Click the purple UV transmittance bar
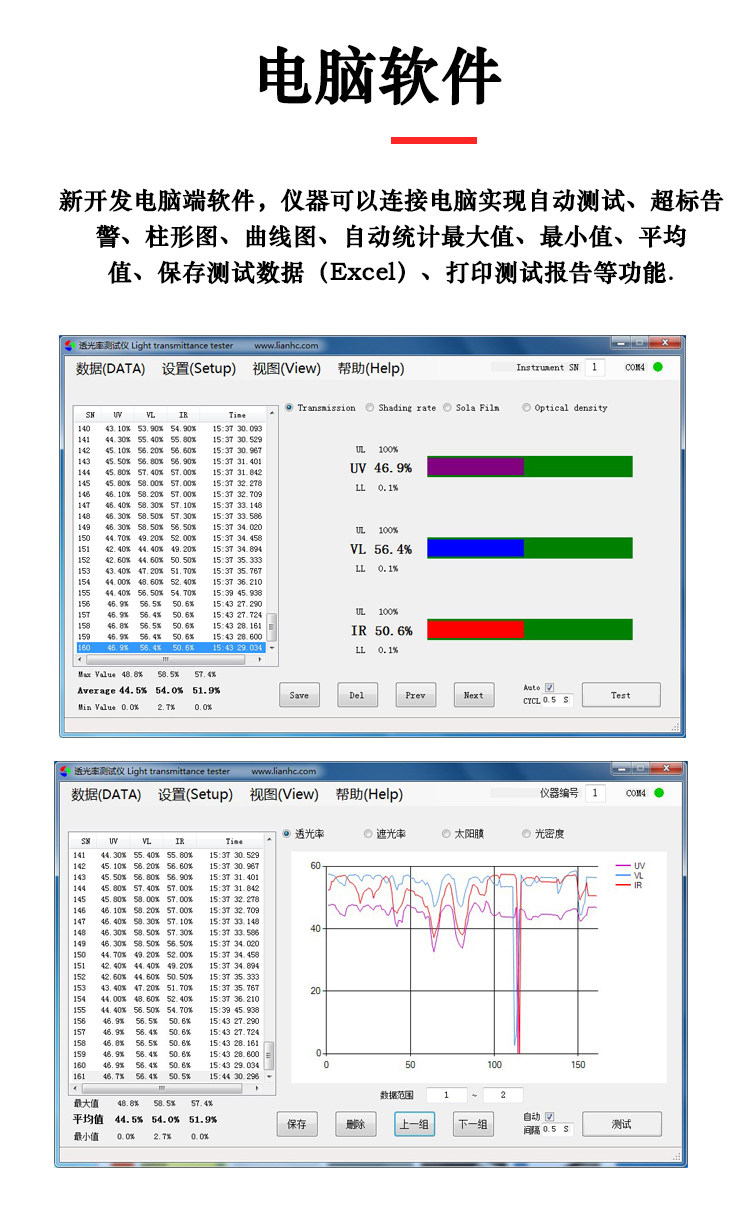 pyautogui.click(x=475, y=467)
